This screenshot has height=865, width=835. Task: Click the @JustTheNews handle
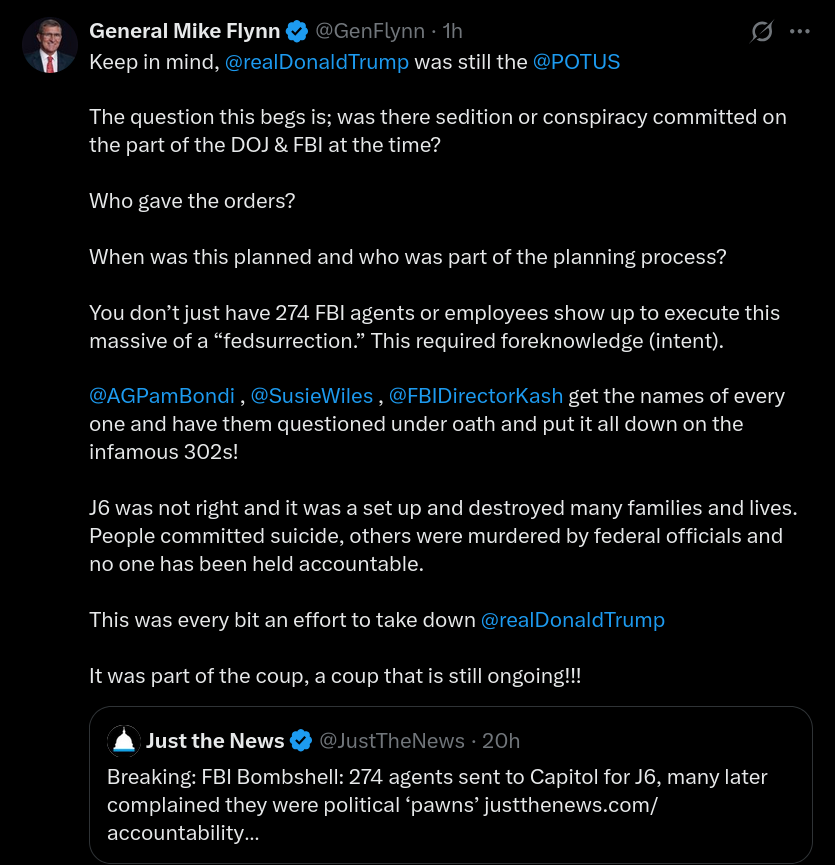coord(391,741)
